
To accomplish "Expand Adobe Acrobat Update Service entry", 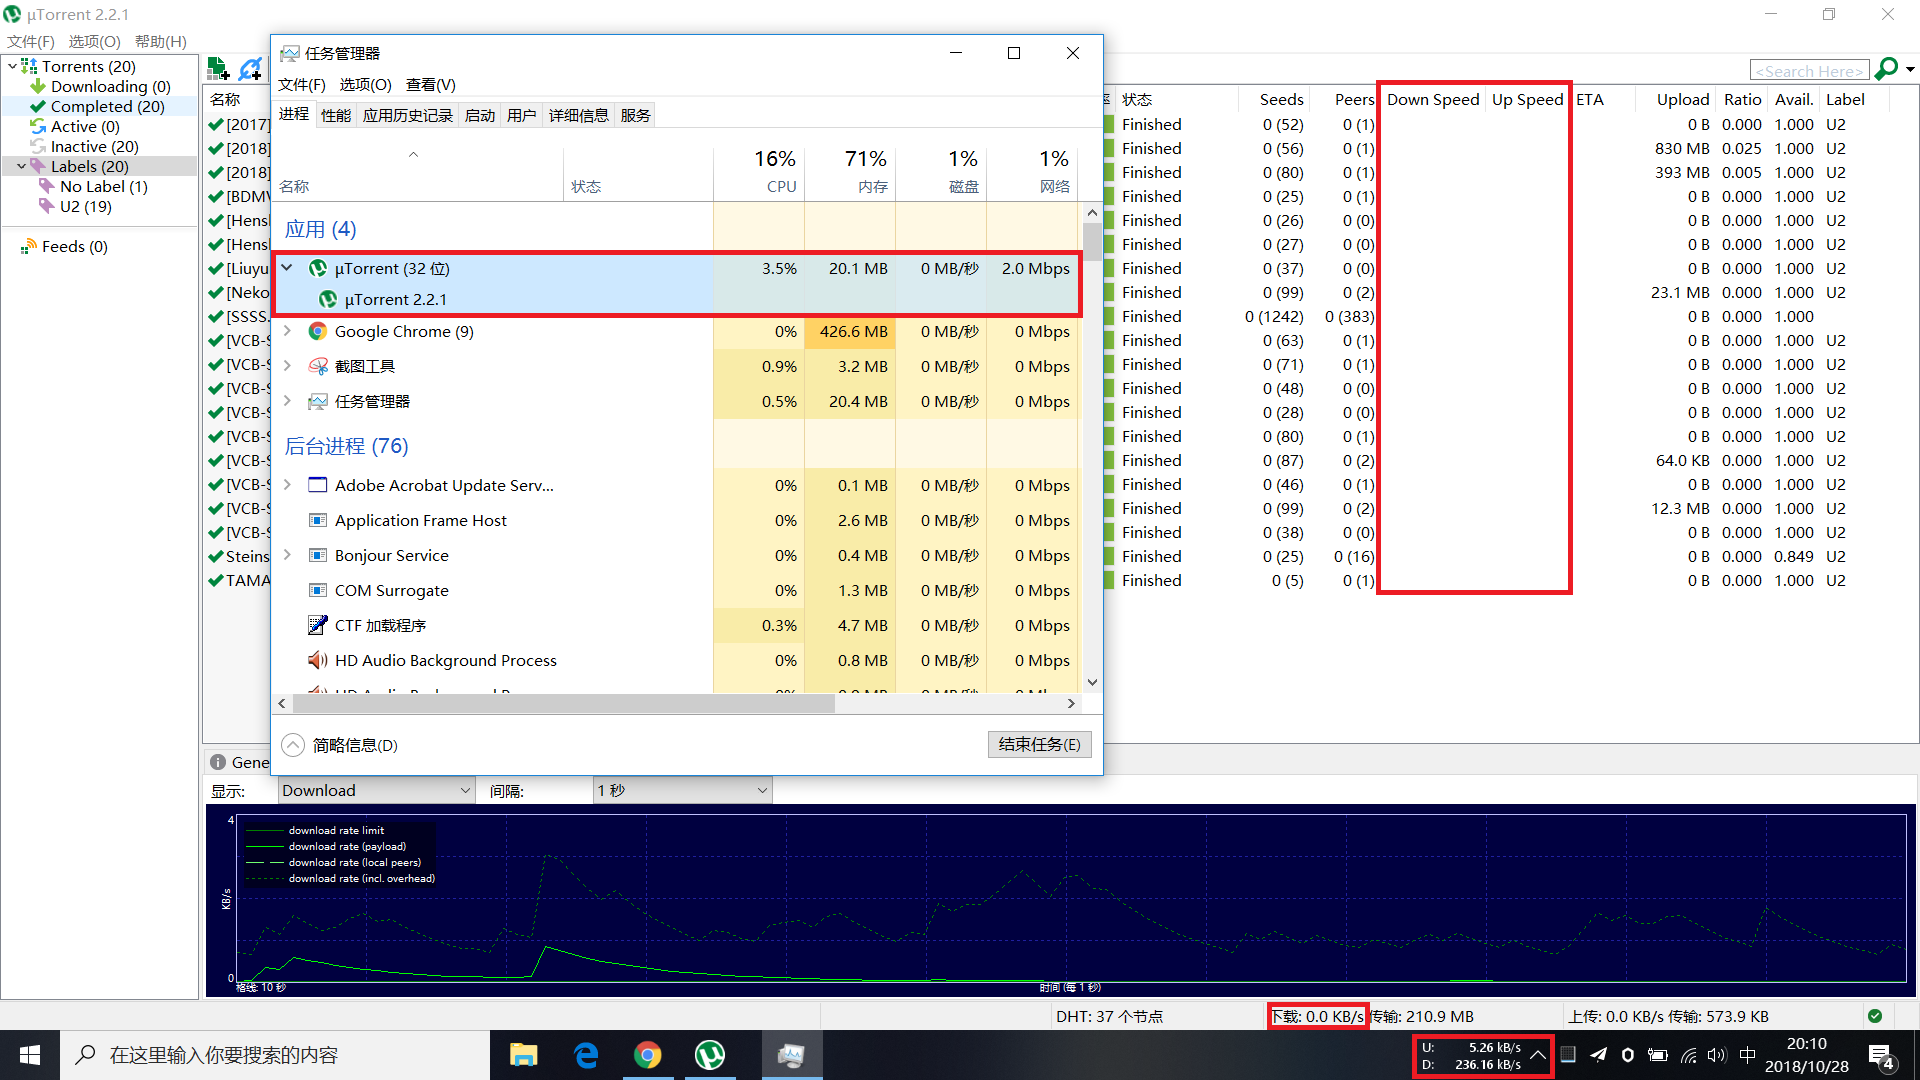I will (x=287, y=485).
